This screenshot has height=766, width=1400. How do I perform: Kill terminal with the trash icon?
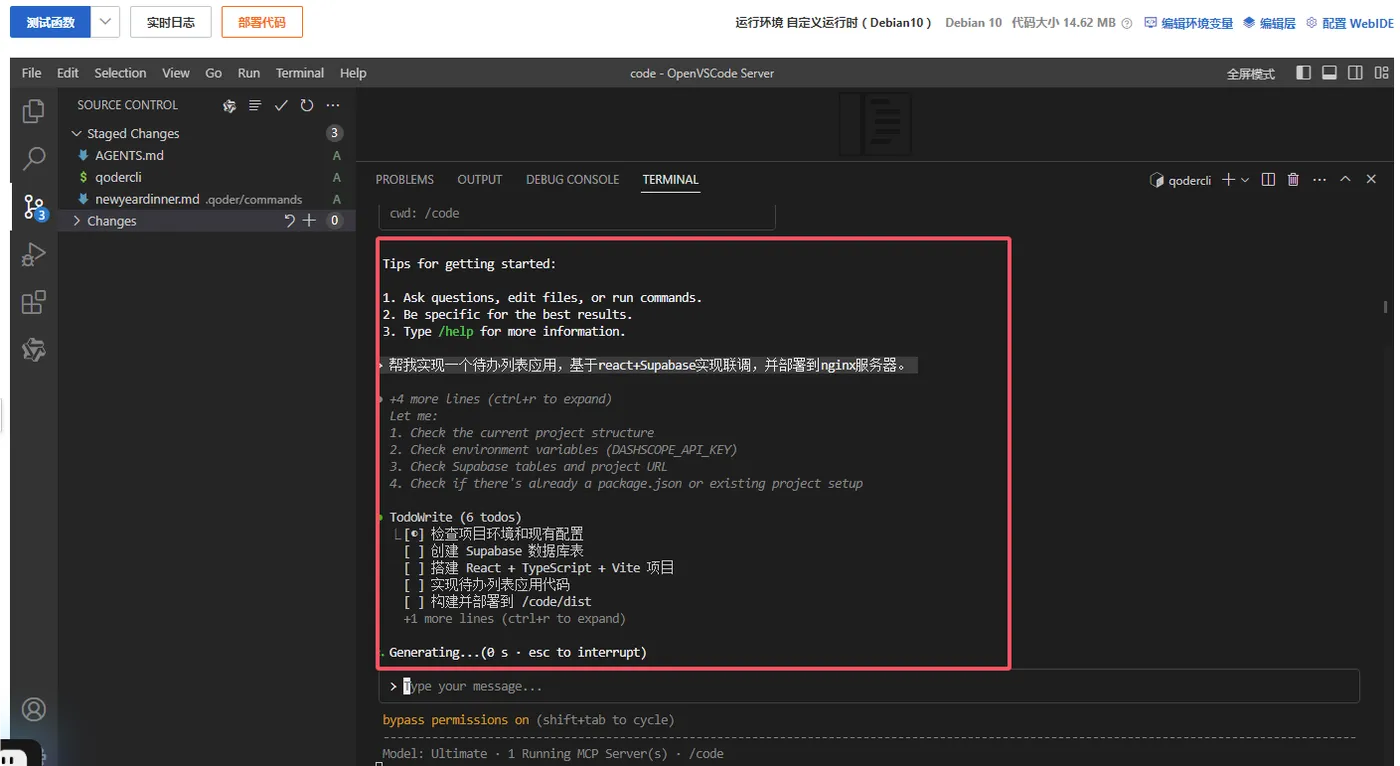(x=1293, y=180)
